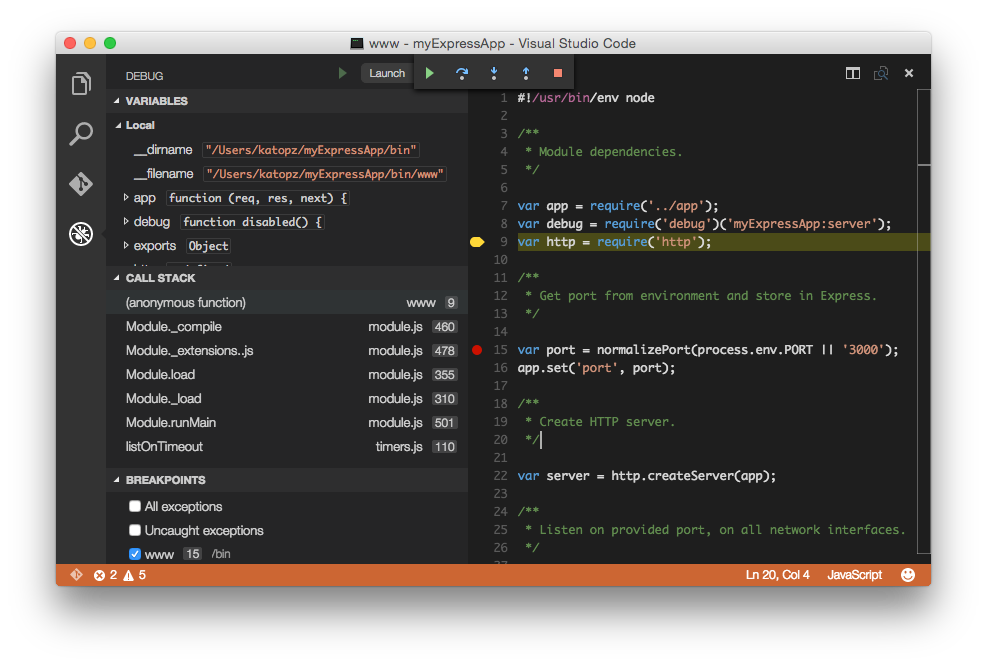Click the 460 line badge of Module._compile
Image resolution: width=987 pixels, height=666 pixels.
click(444, 327)
